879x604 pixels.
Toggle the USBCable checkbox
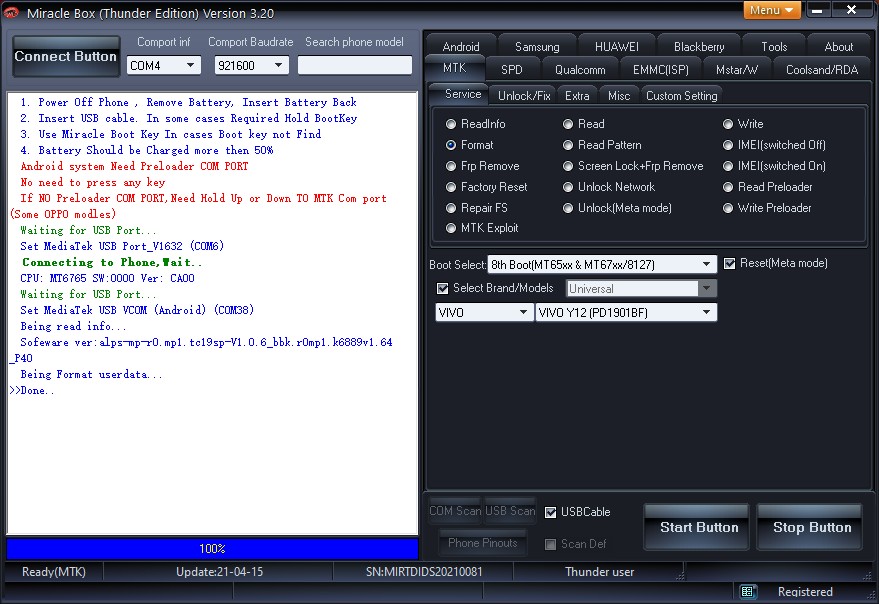click(x=550, y=512)
